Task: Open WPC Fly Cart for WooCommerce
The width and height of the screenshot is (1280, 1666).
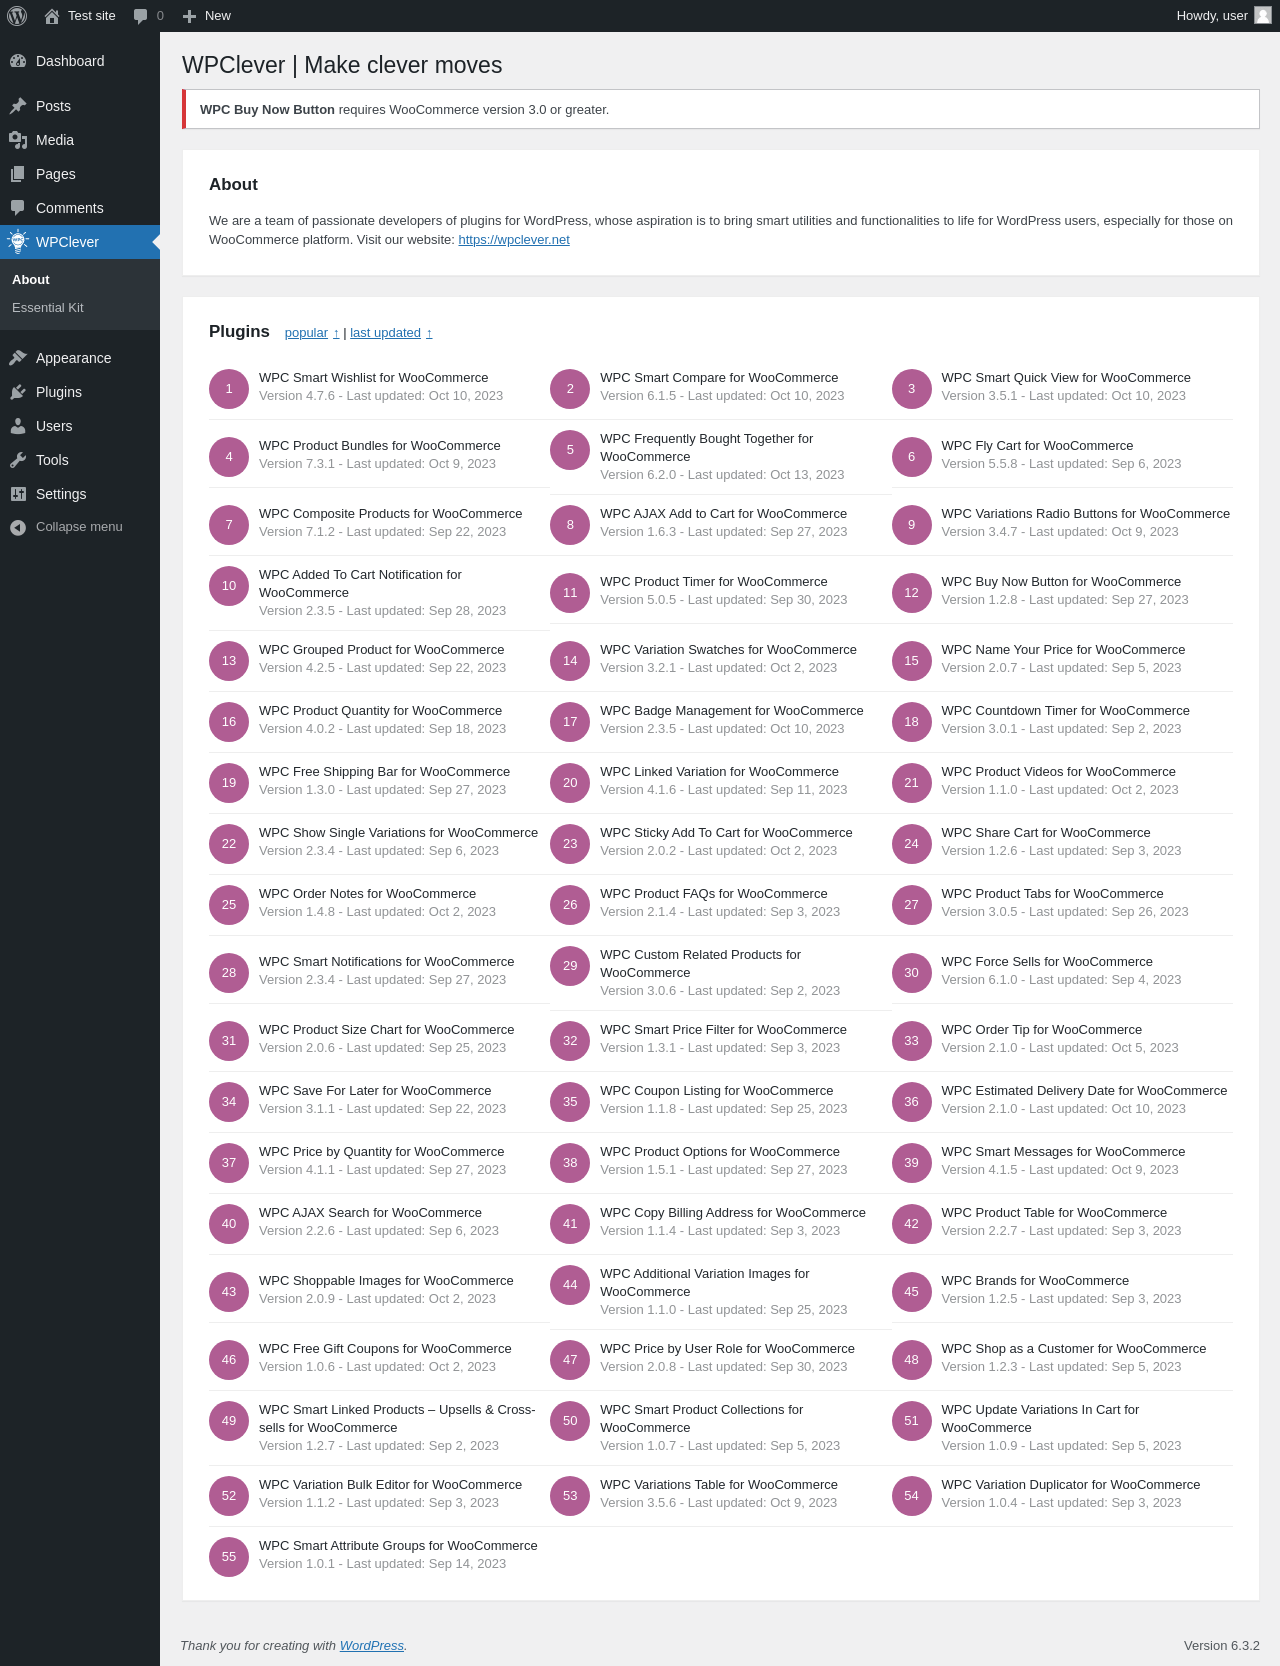Action: (1037, 446)
